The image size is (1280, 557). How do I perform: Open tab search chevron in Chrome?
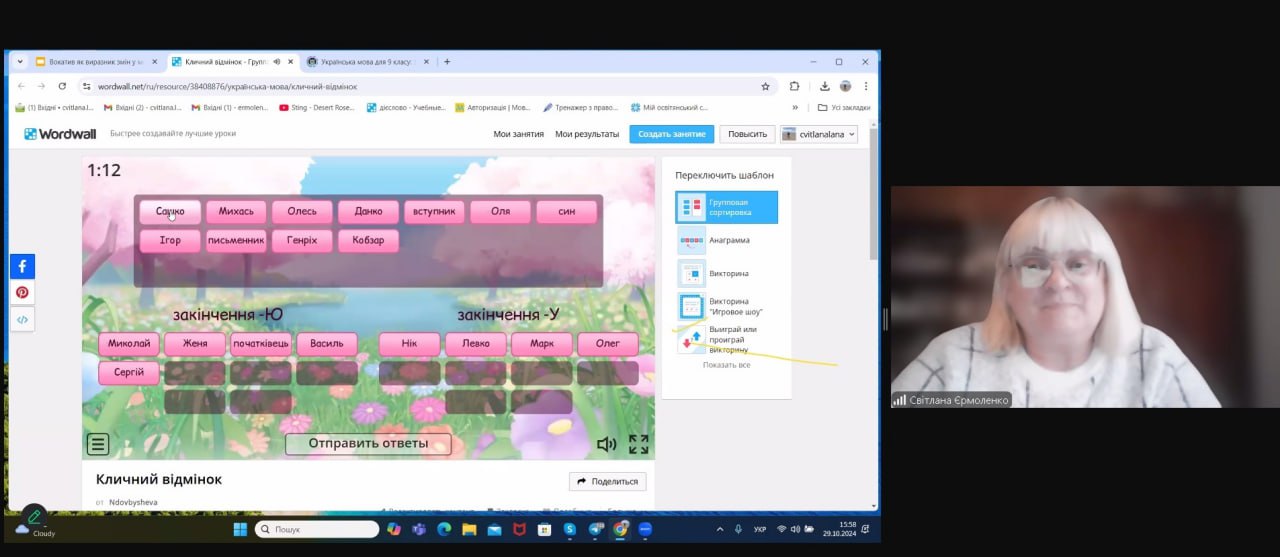tap(20, 61)
